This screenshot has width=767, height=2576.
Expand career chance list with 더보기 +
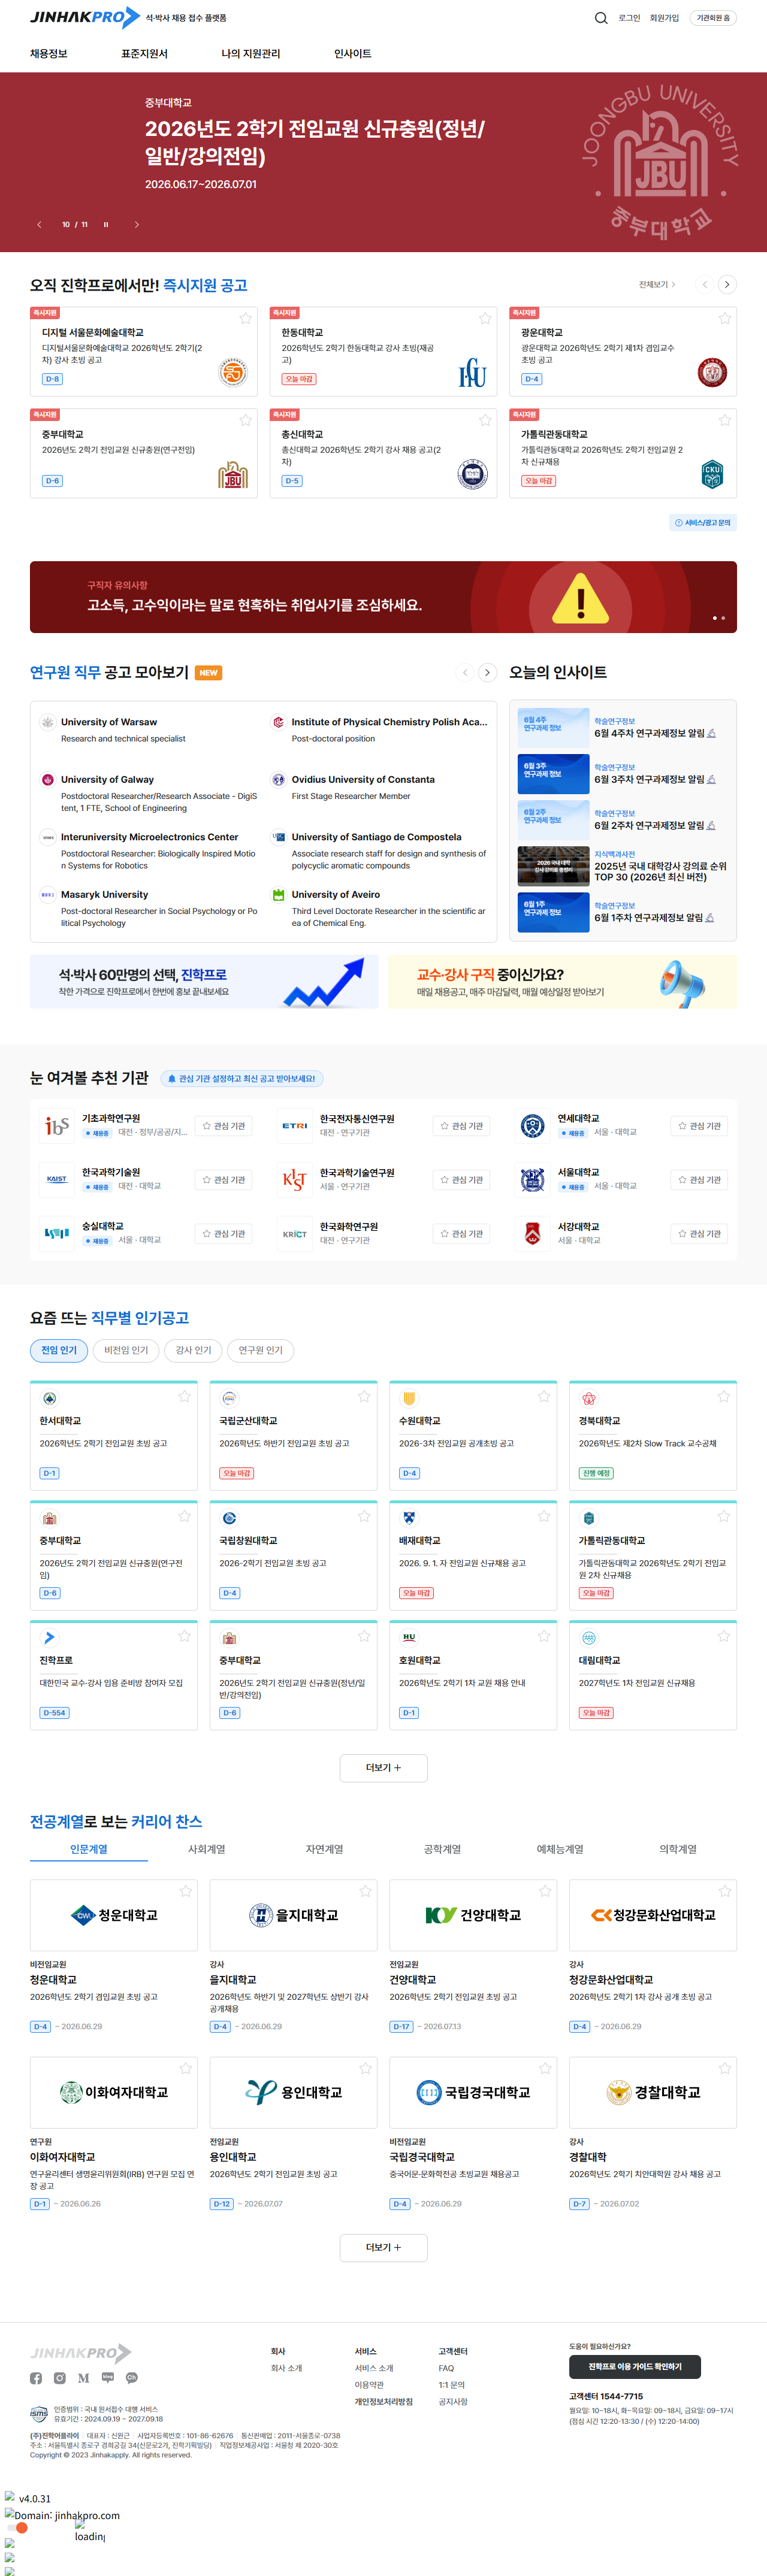[x=383, y=2248]
